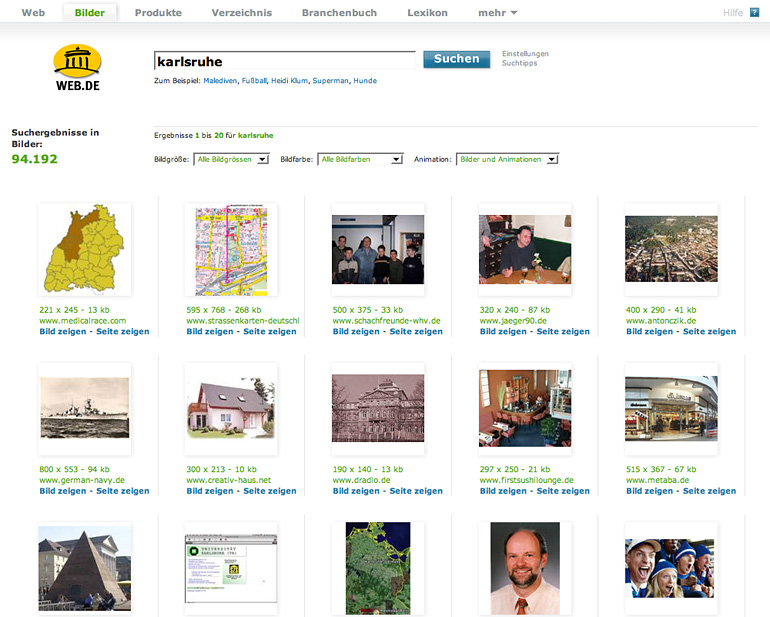This screenshot has width=770, height=617.
Task: Open the Einstellungen link
Action: click(525, 54)
